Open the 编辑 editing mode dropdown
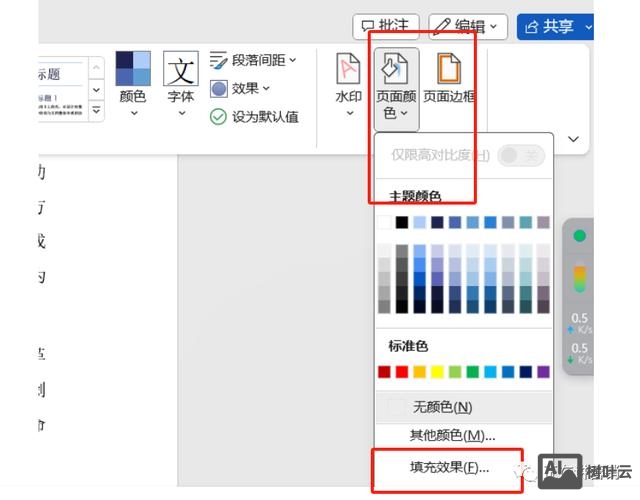 point(468,27)
